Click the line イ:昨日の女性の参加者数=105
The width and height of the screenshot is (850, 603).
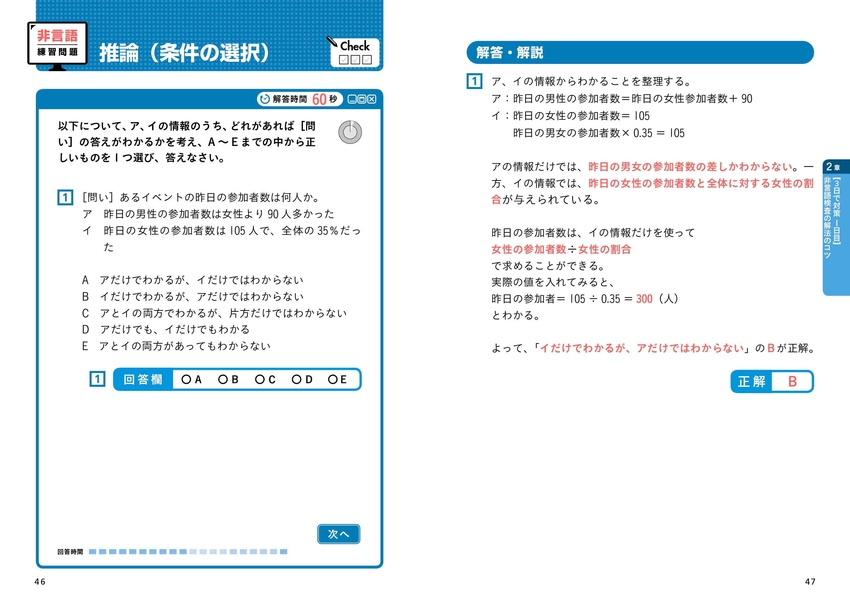[570, 116]
